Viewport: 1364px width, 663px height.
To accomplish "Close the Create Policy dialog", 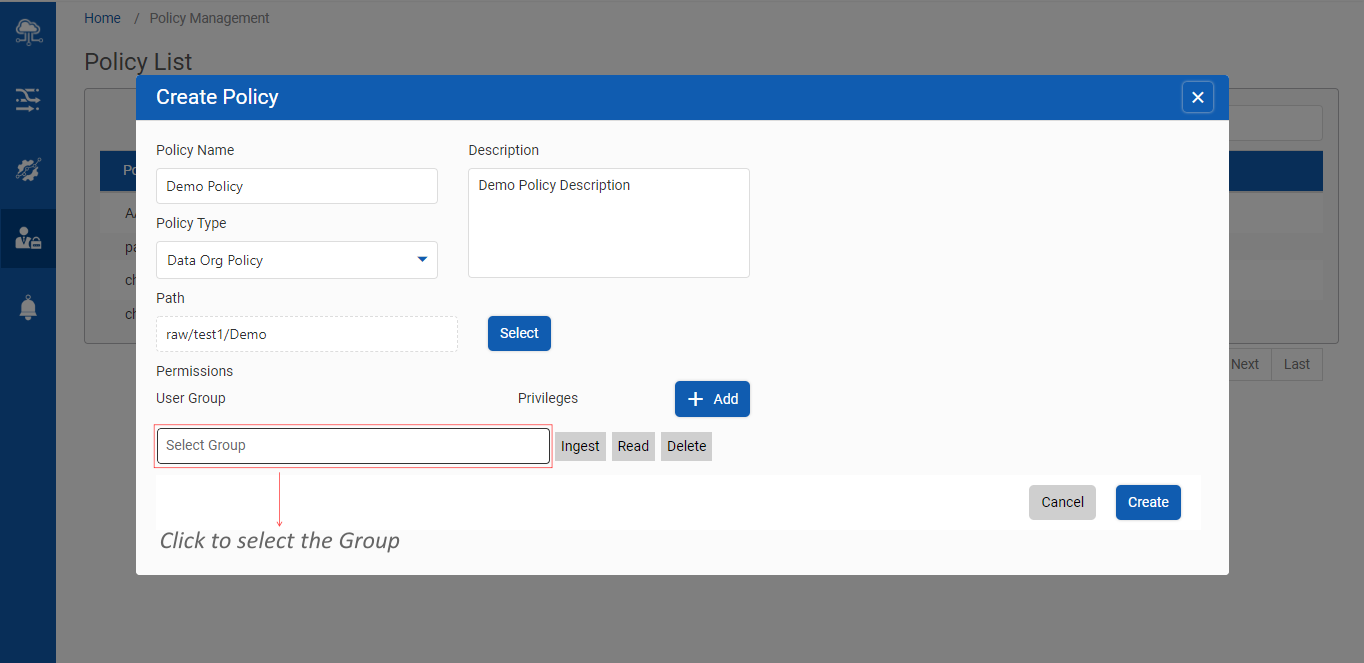I will coord(1197,97).
